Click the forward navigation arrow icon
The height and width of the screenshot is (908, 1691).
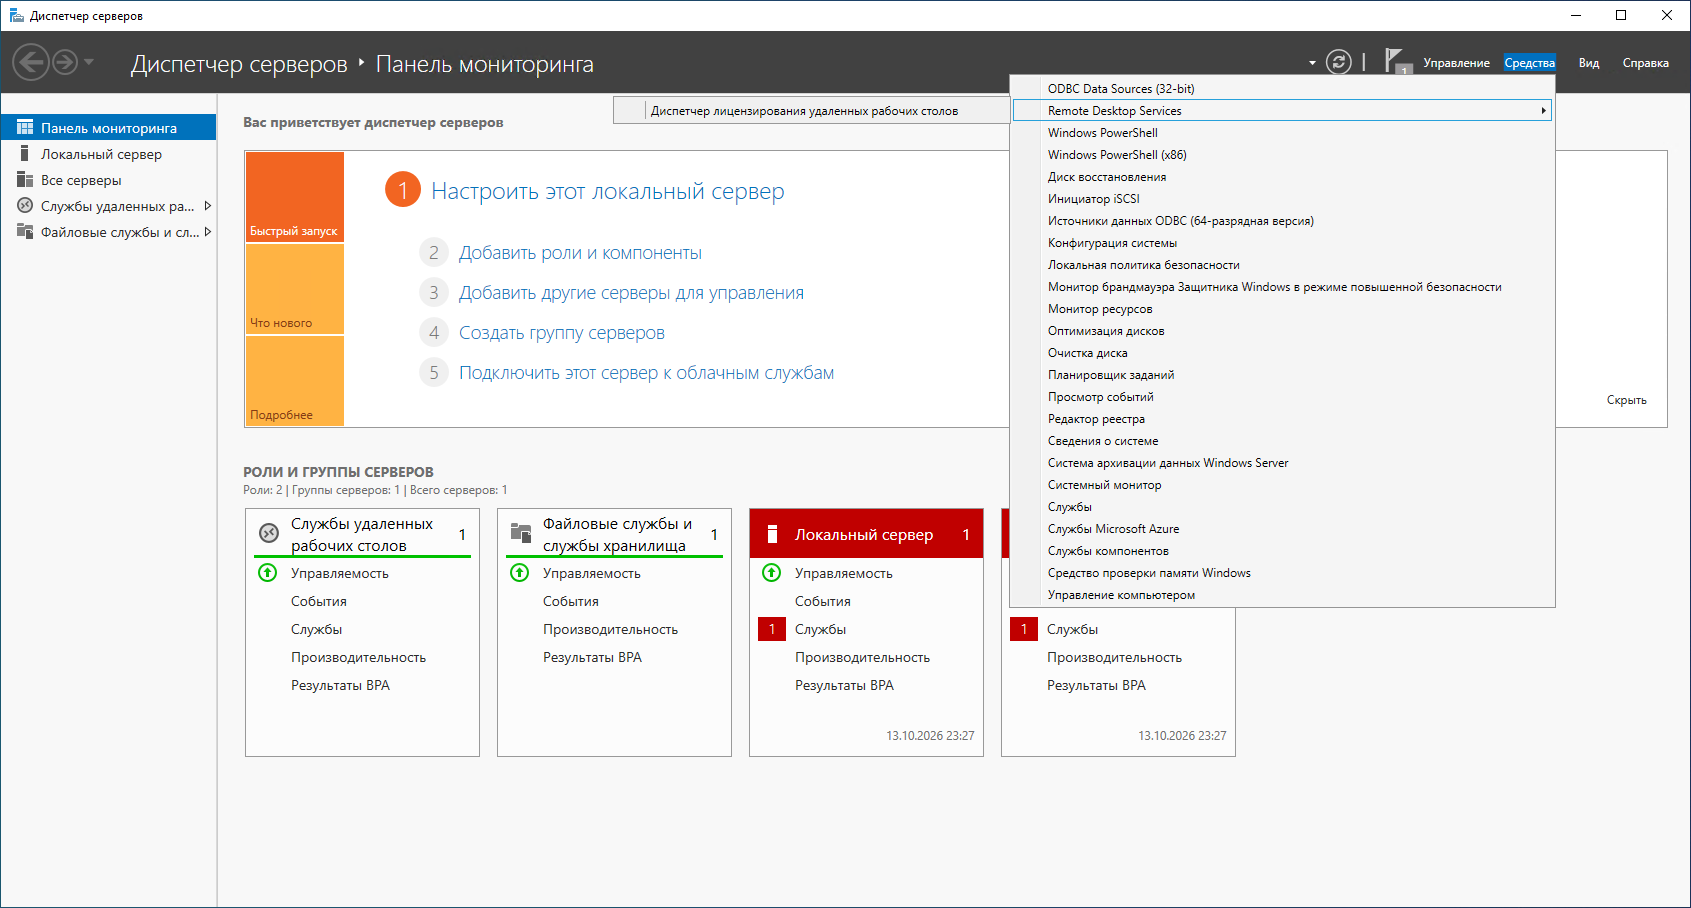coord(65,62)
